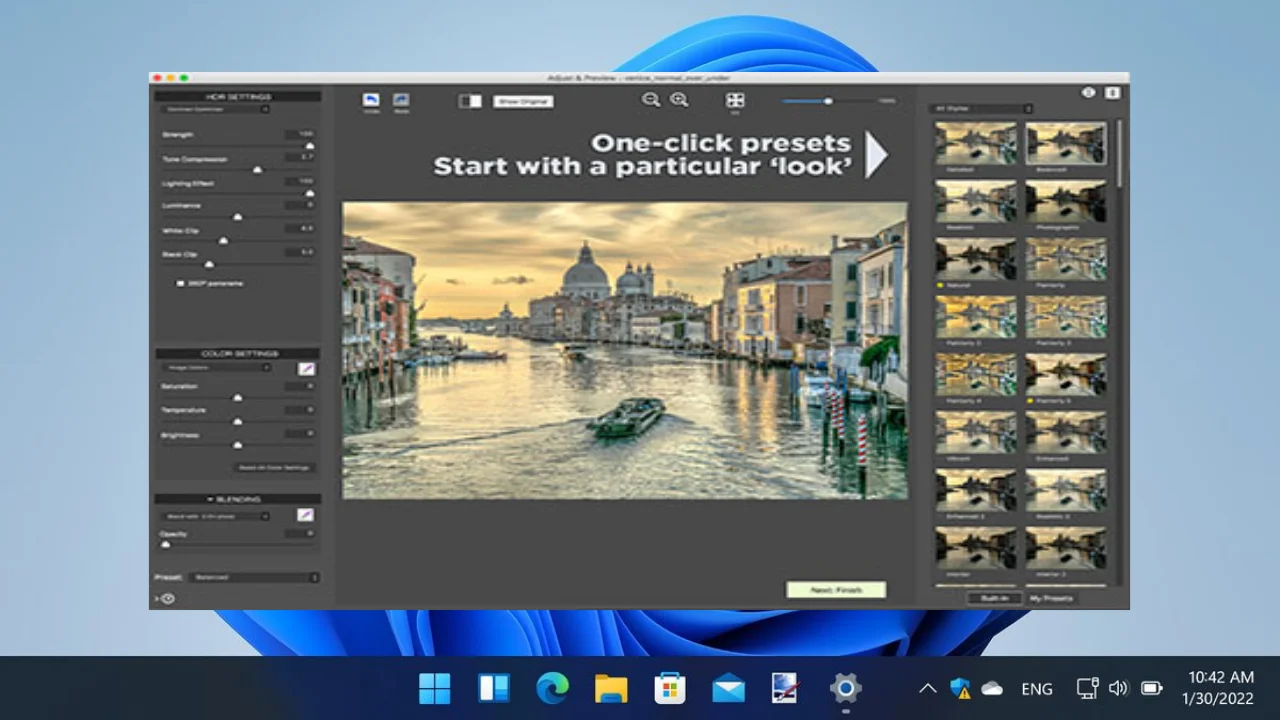1280x720 pixels.
Task: Click the Saturation slider handle
Action: pyautogui.click(x=237, y=397)
